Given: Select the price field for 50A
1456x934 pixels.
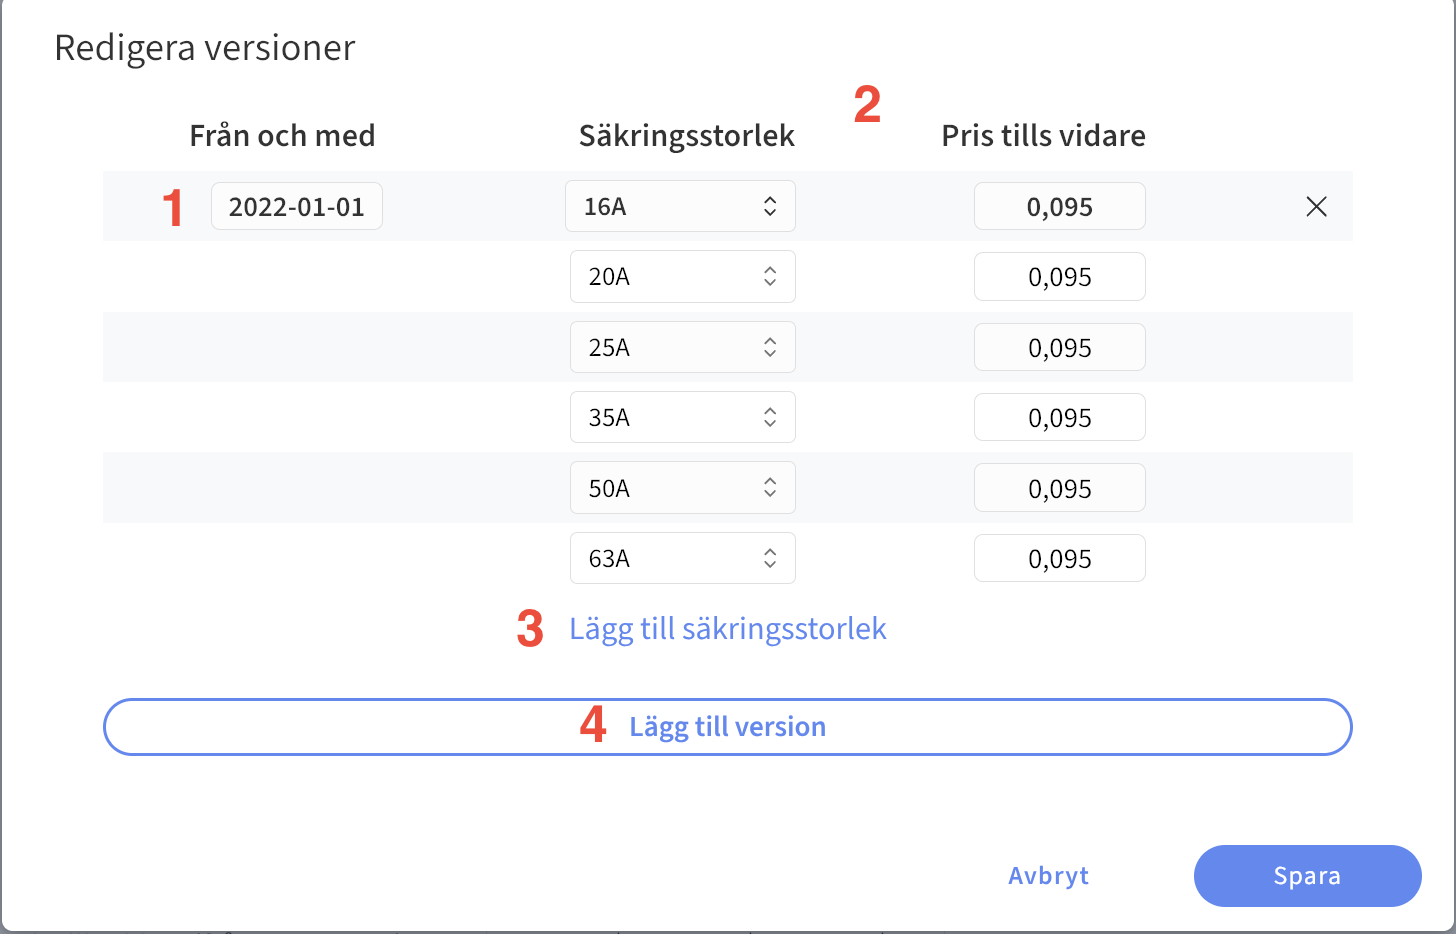Looking at the screenshot, I should coord(1060,488).
